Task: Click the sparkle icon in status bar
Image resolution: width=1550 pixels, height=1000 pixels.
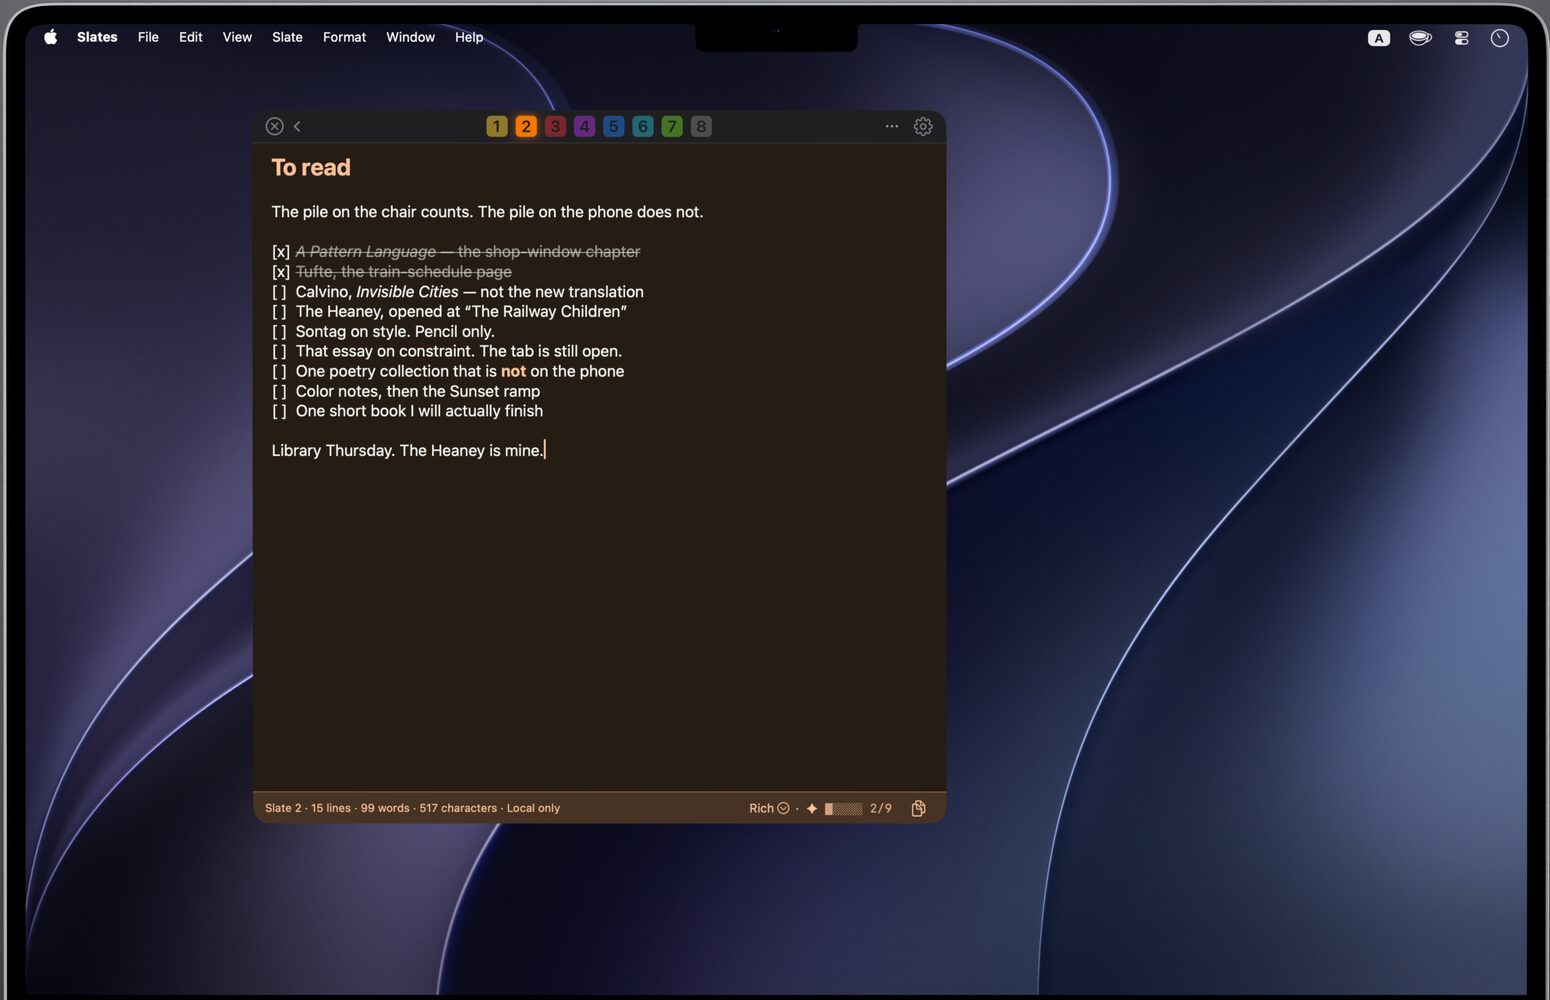Action: [812, 808]
